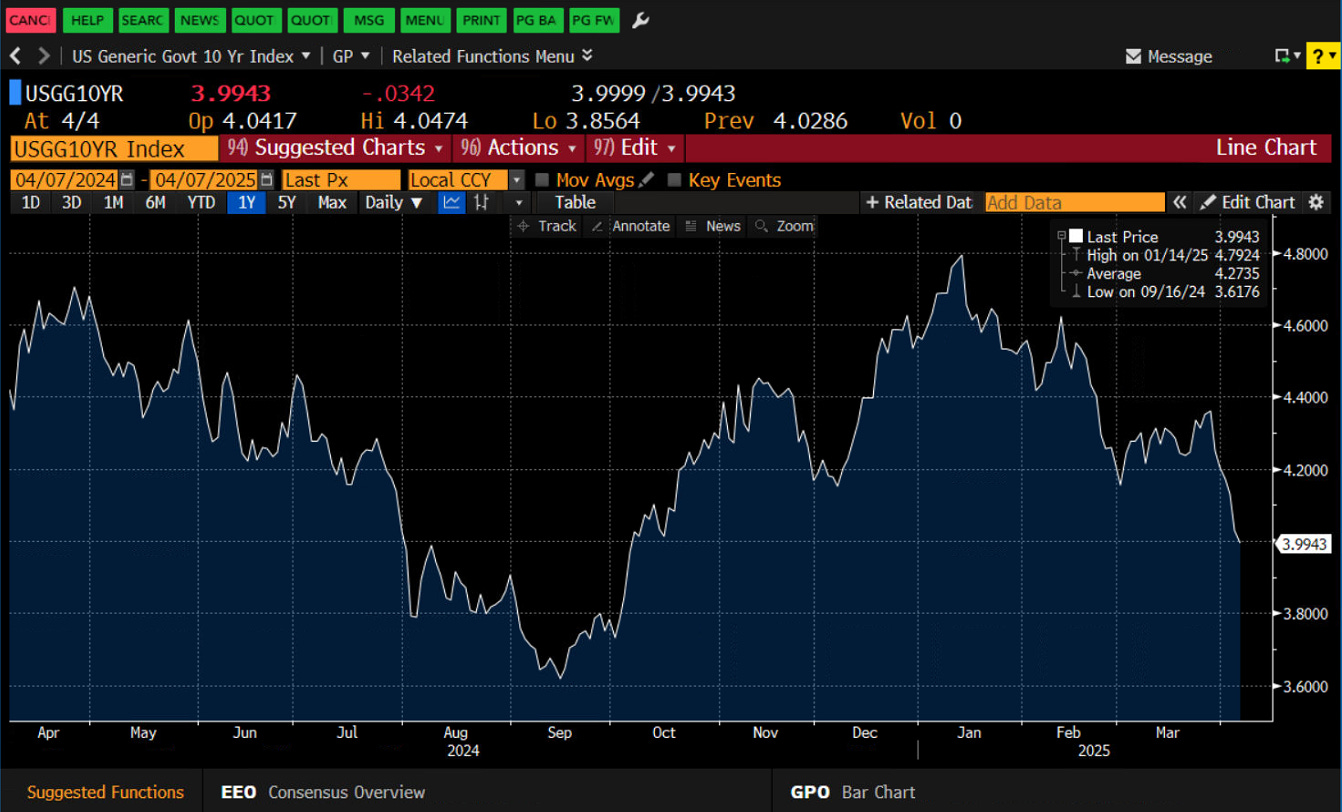1342x812 pixels.
Task: Collapse panel with the double left chevron
Action: click(x=1180, y=202)
